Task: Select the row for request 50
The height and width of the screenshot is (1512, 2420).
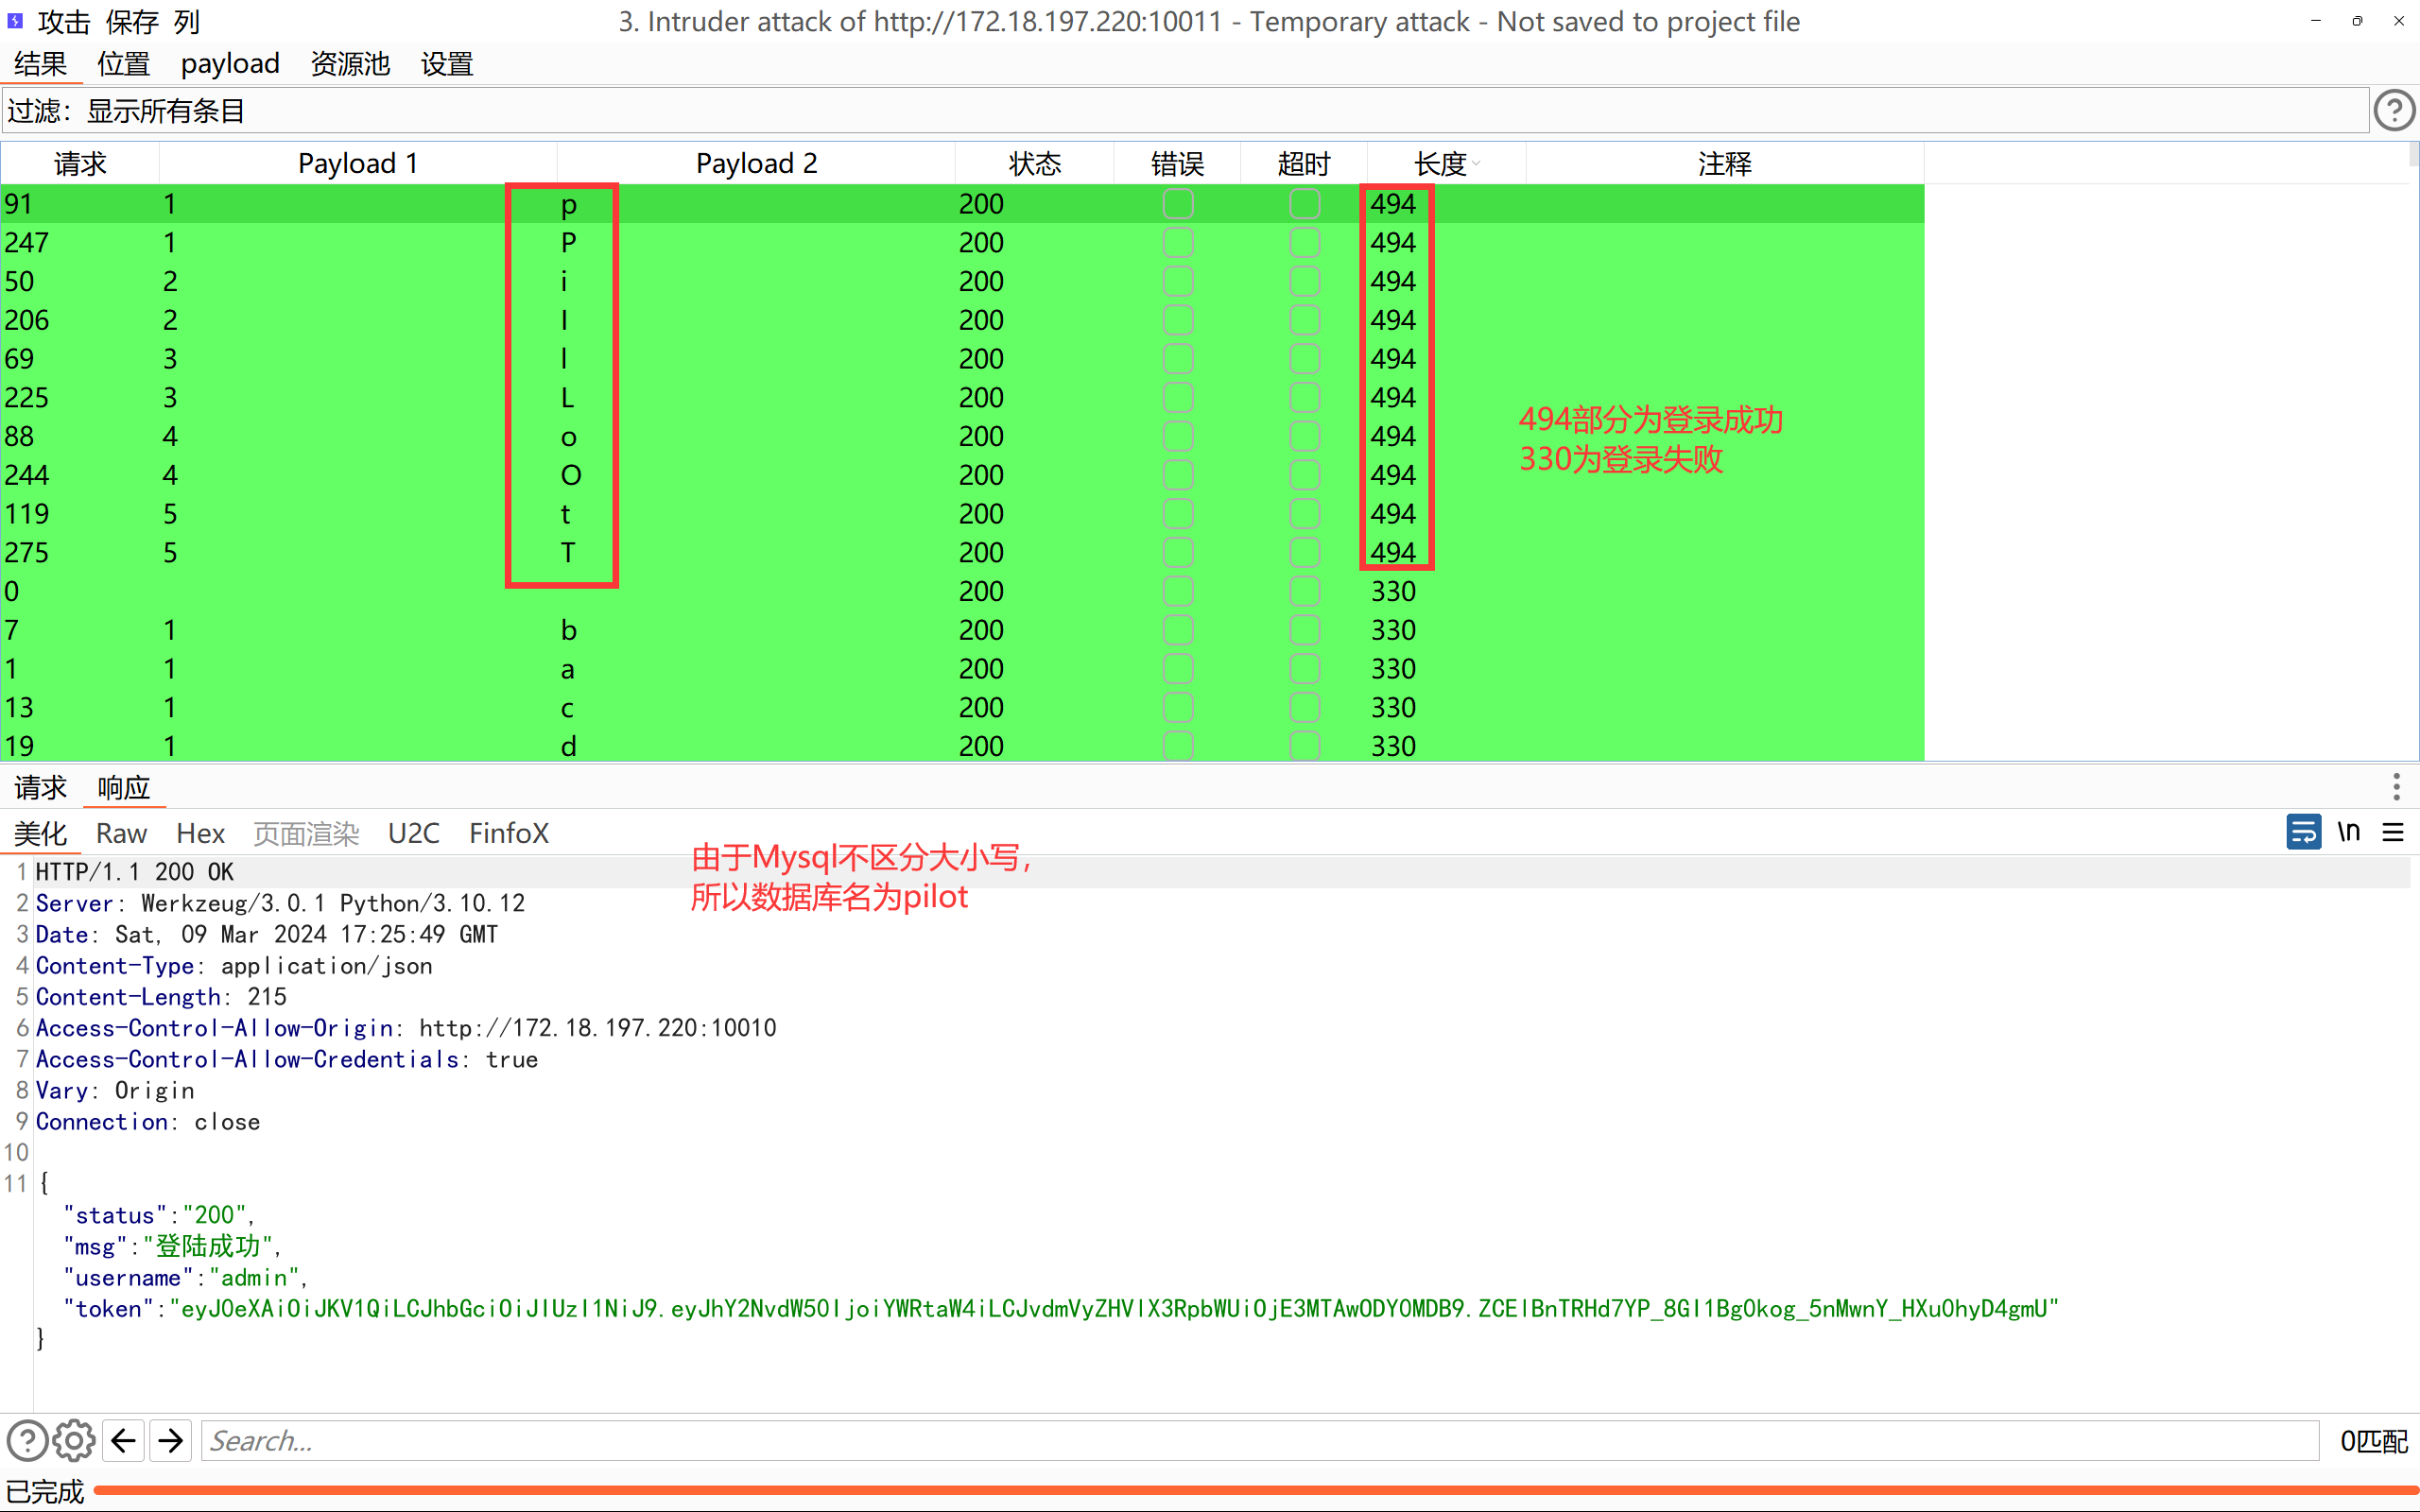Action: [962, 282]
